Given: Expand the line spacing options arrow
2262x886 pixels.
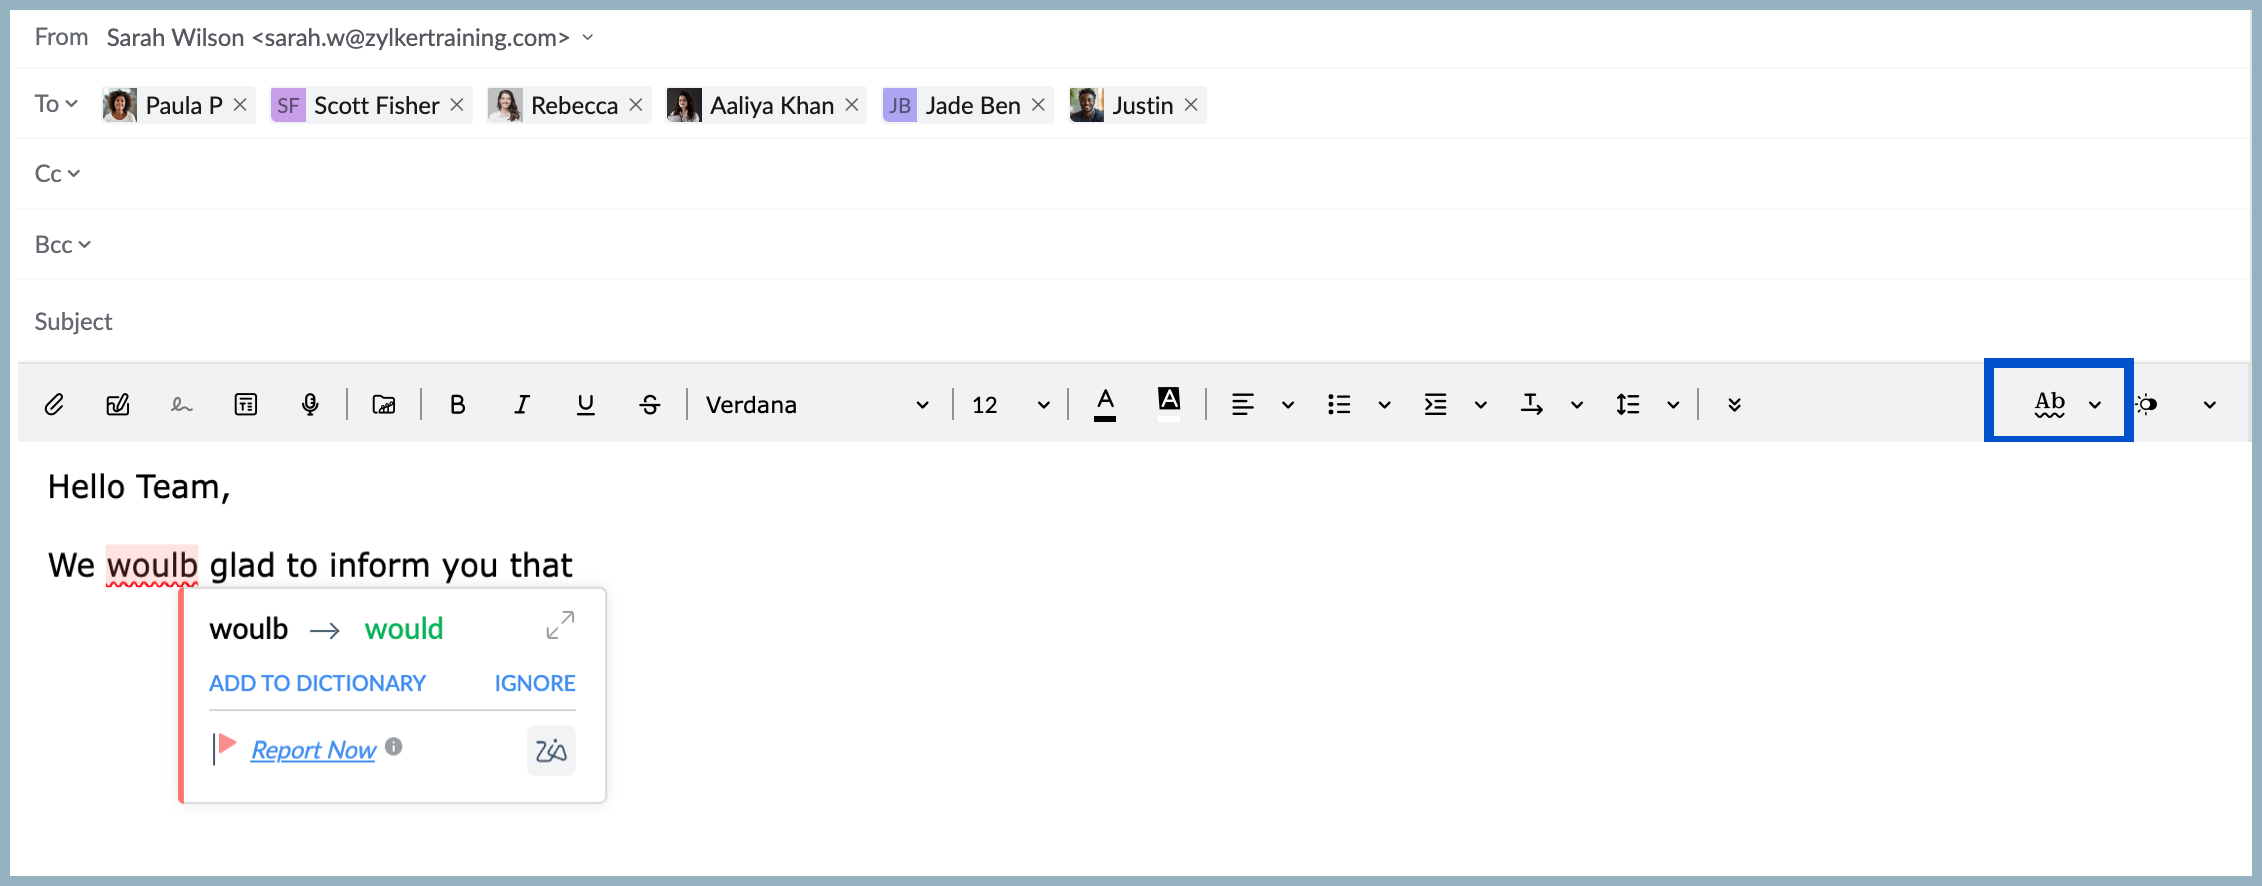Looking at the screenshot, I should click(x=1673, y=405).
